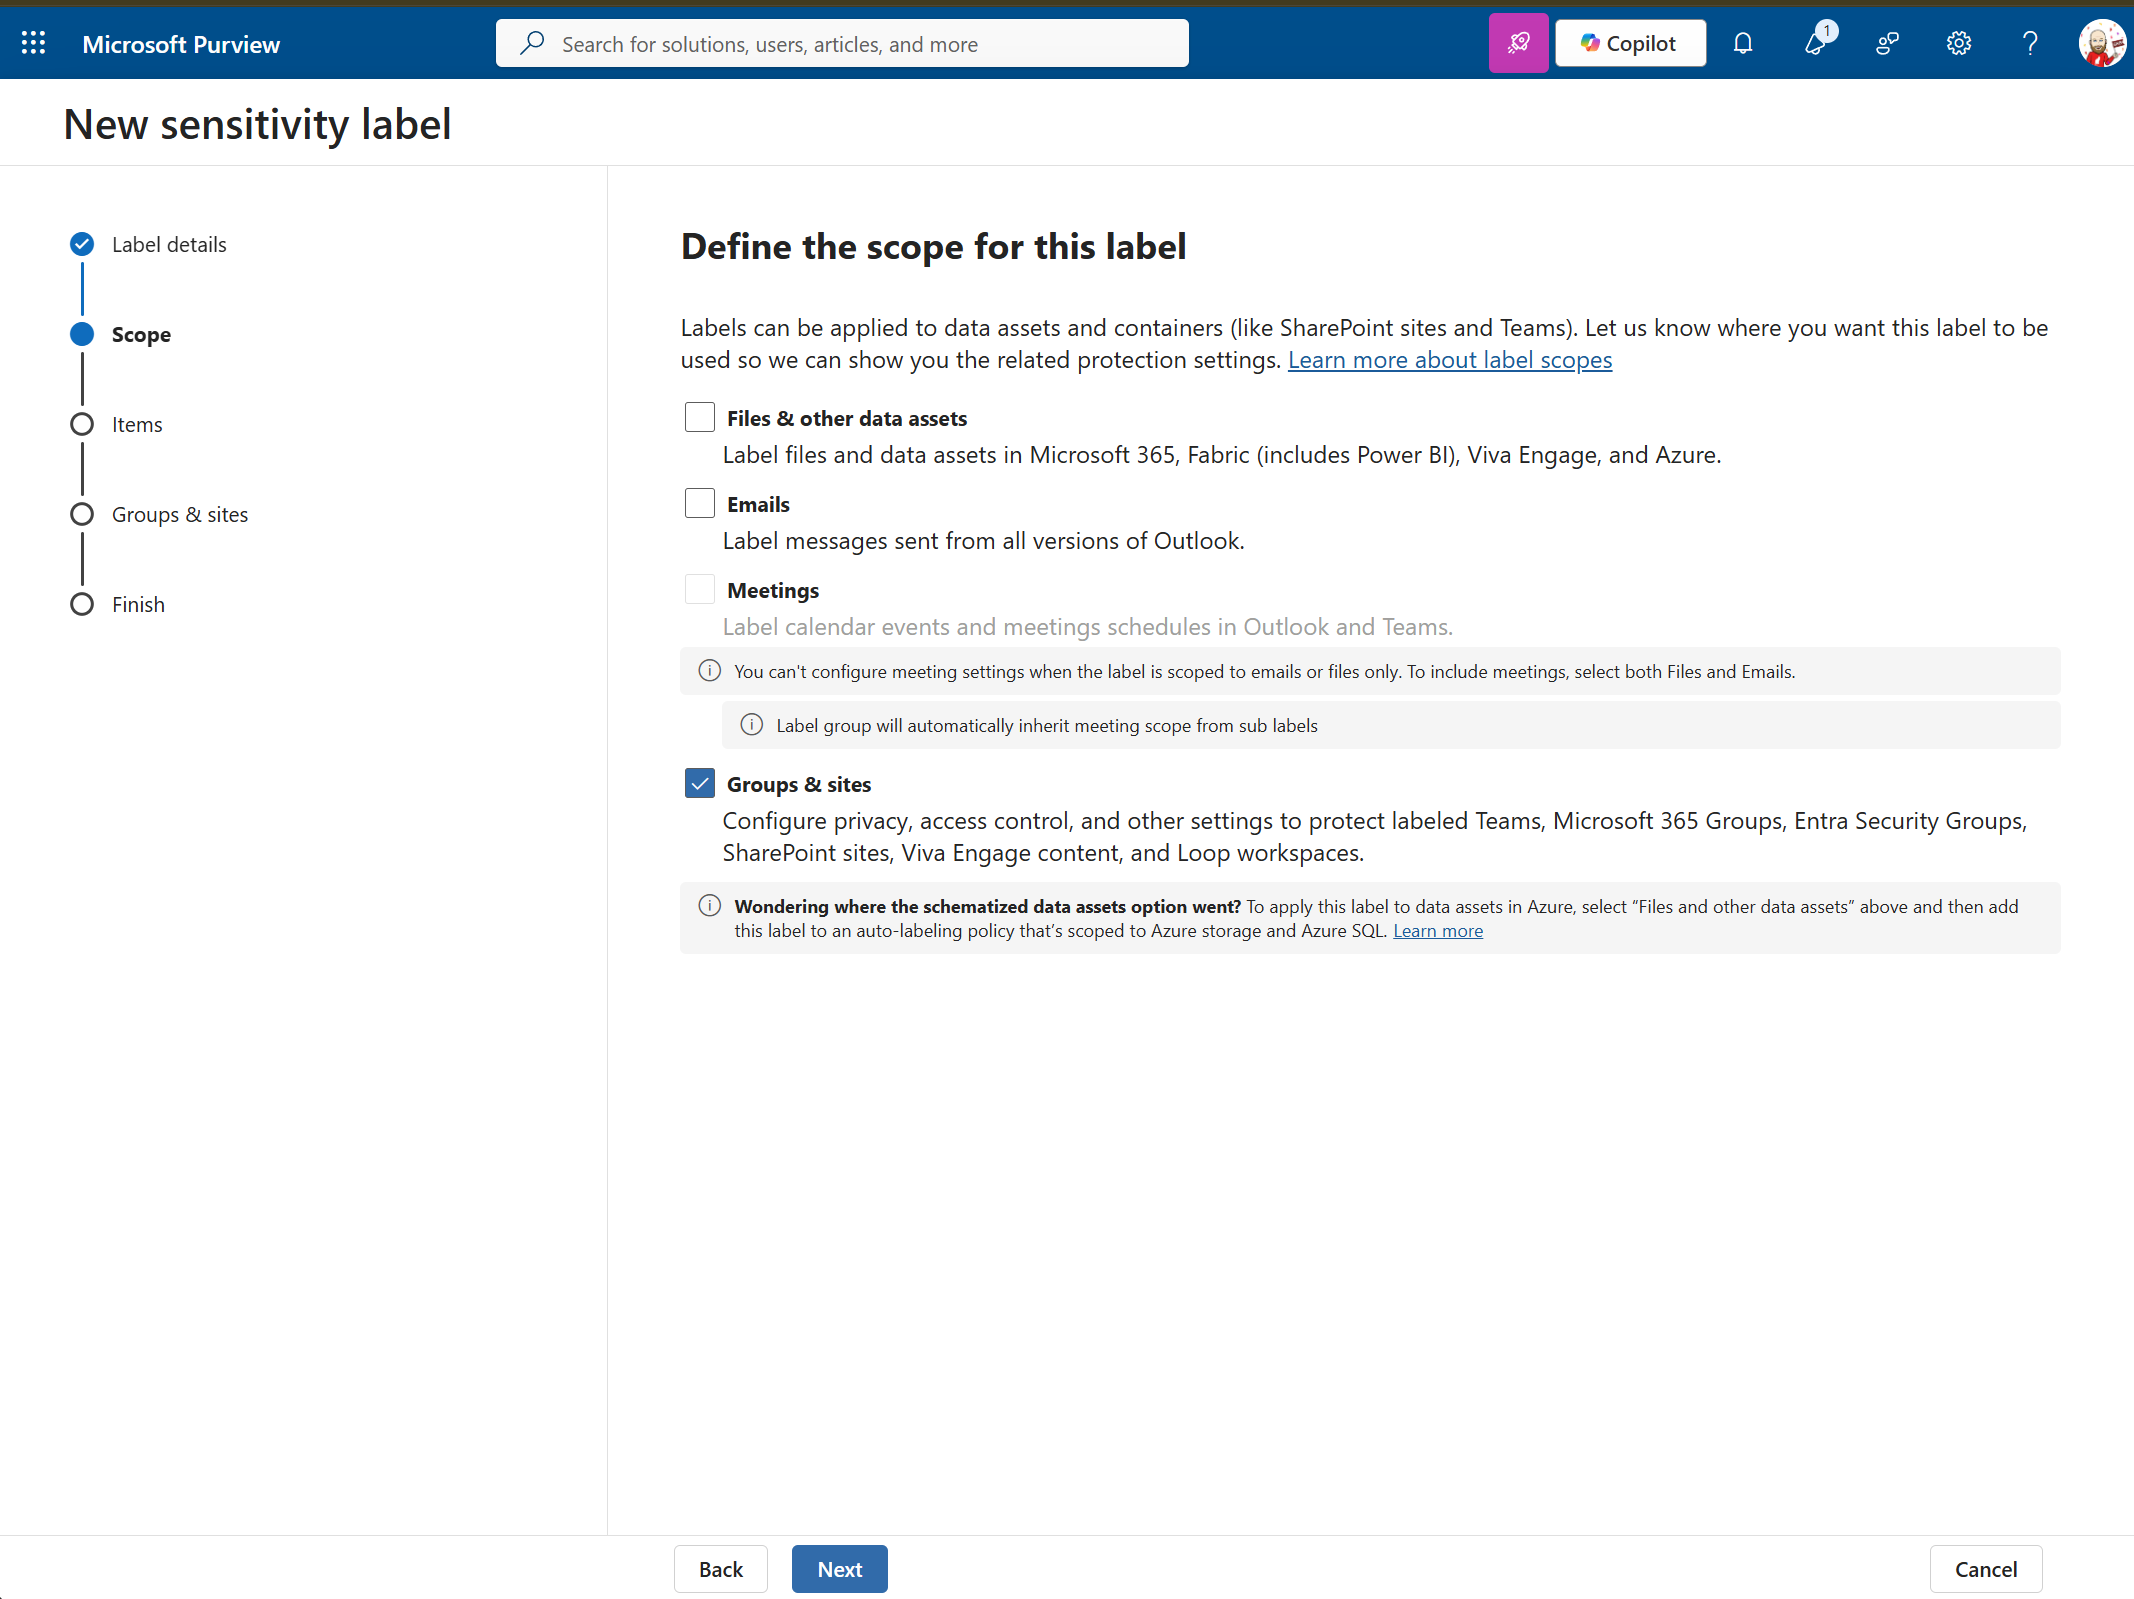Viewport: 2134px width, 1599px height.
Task: Click "Label messages sent from all versions" text
Action: click(984, 541)
